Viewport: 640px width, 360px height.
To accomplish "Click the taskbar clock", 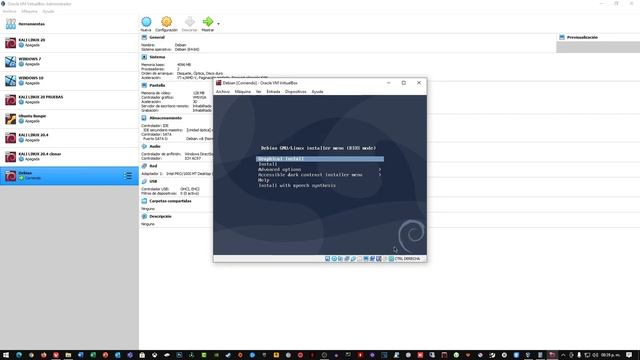I will (610, 355).
